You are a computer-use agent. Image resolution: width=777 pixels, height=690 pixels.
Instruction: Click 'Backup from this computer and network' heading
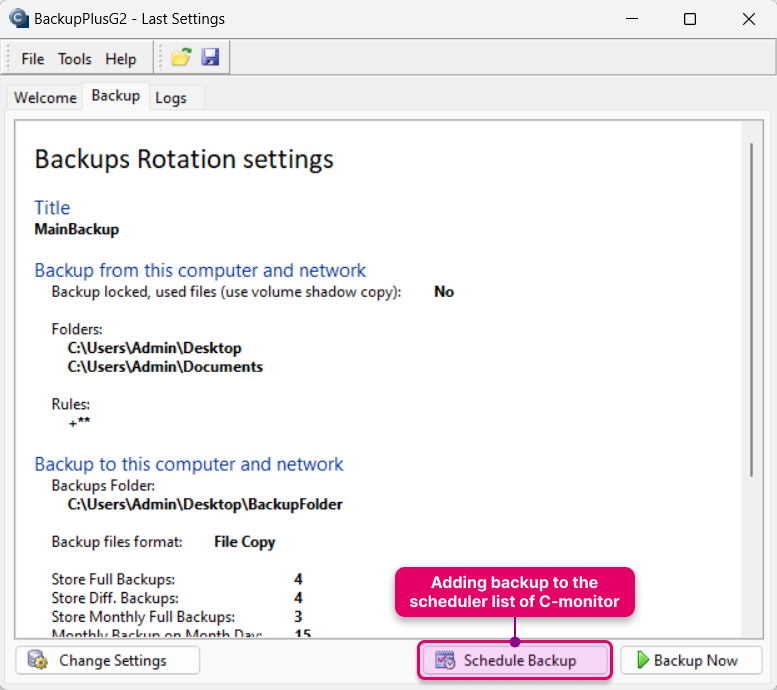click(x=200, y=270)
